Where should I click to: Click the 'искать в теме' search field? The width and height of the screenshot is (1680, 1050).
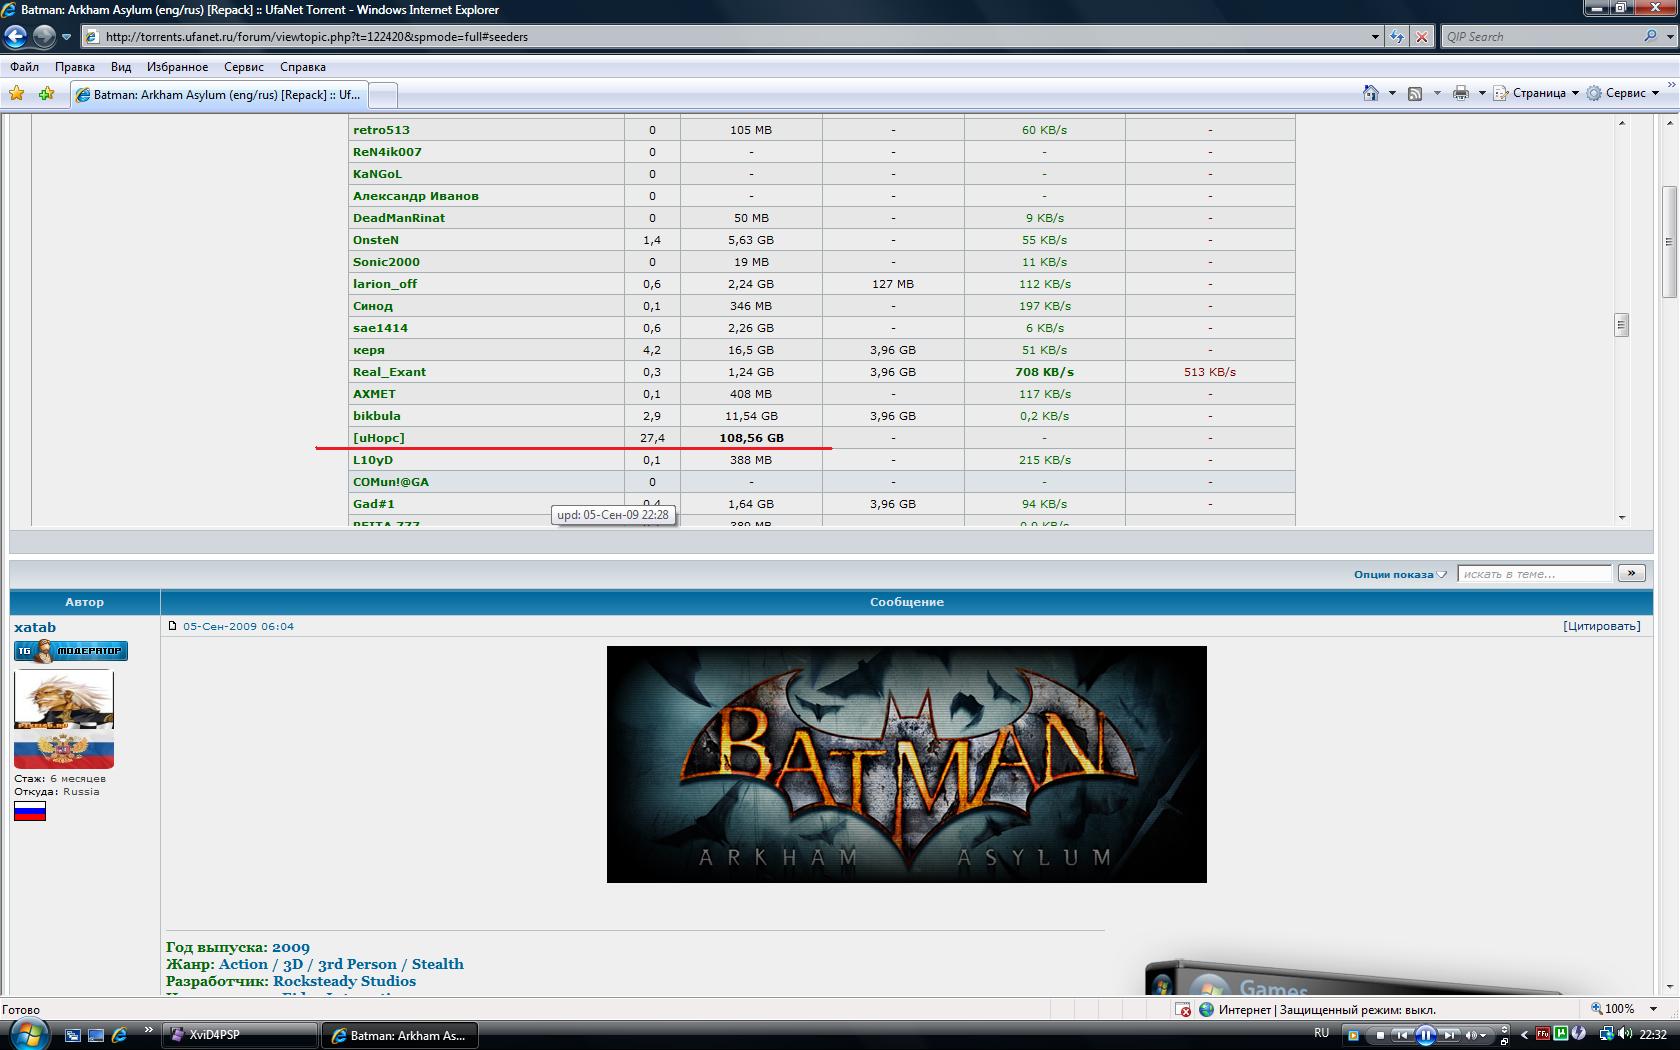point(1535,574)
